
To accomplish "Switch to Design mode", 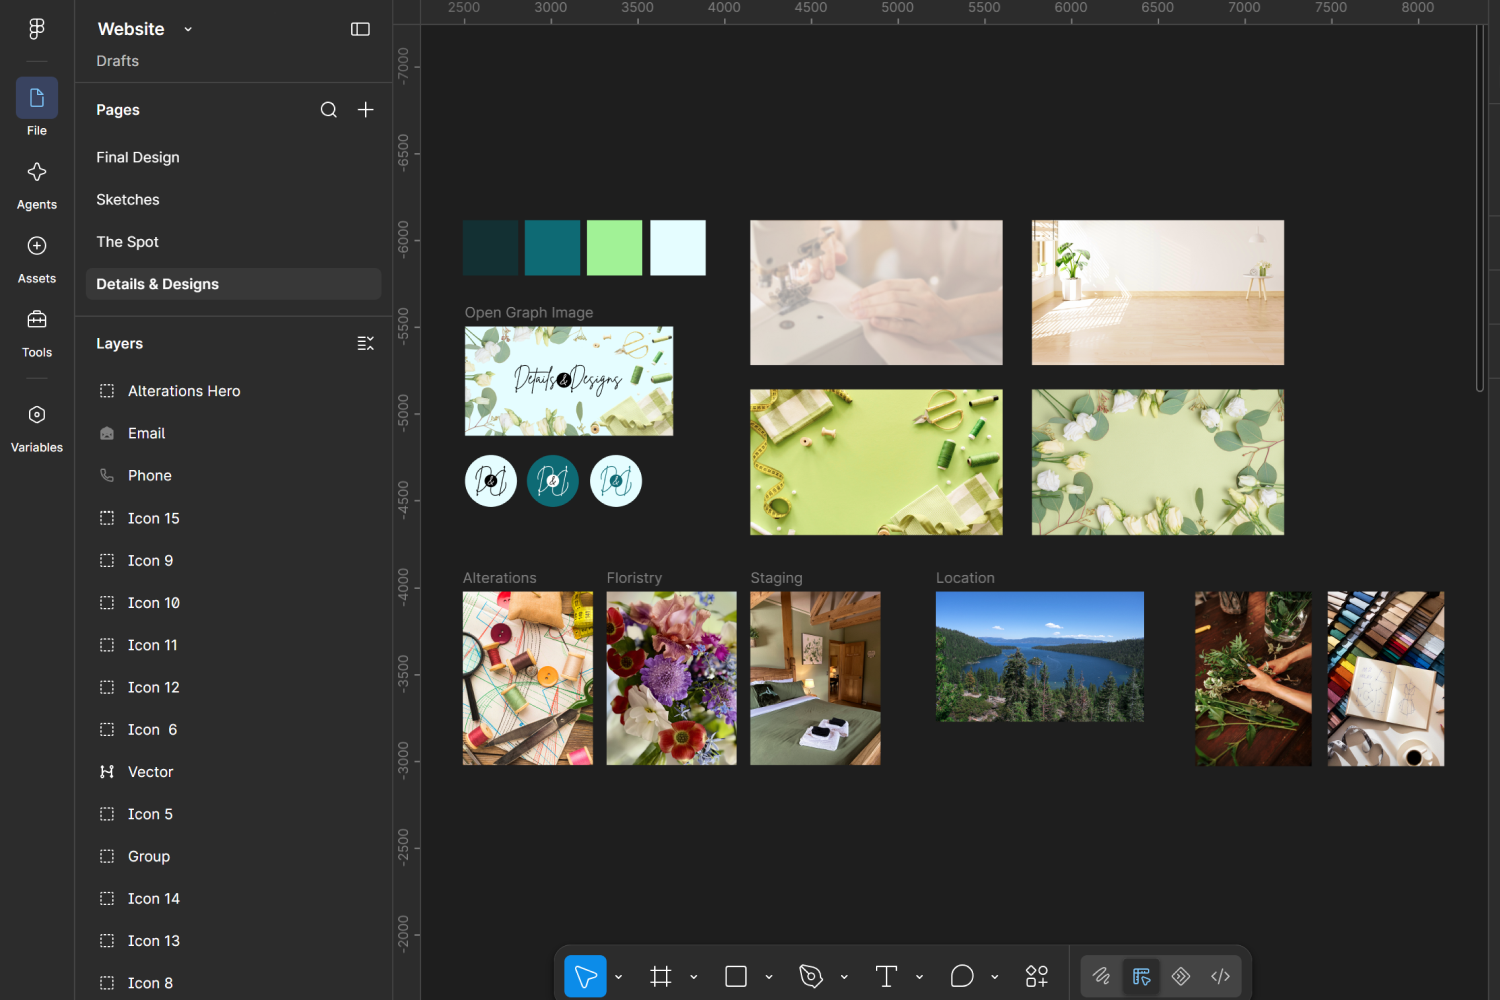I will click(1141, 976).
